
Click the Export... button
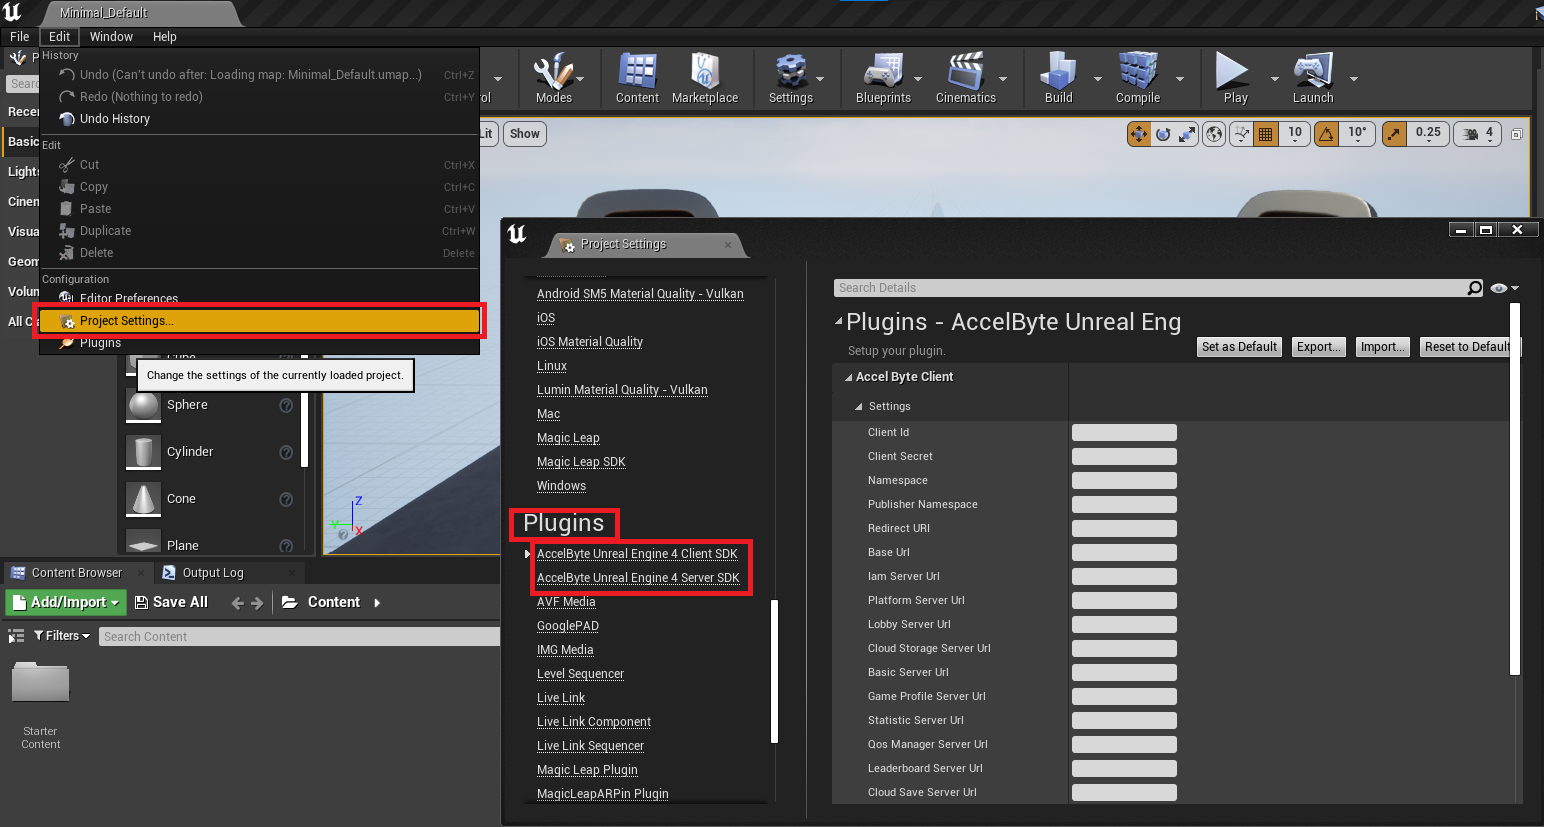[x=1318, y=347]
